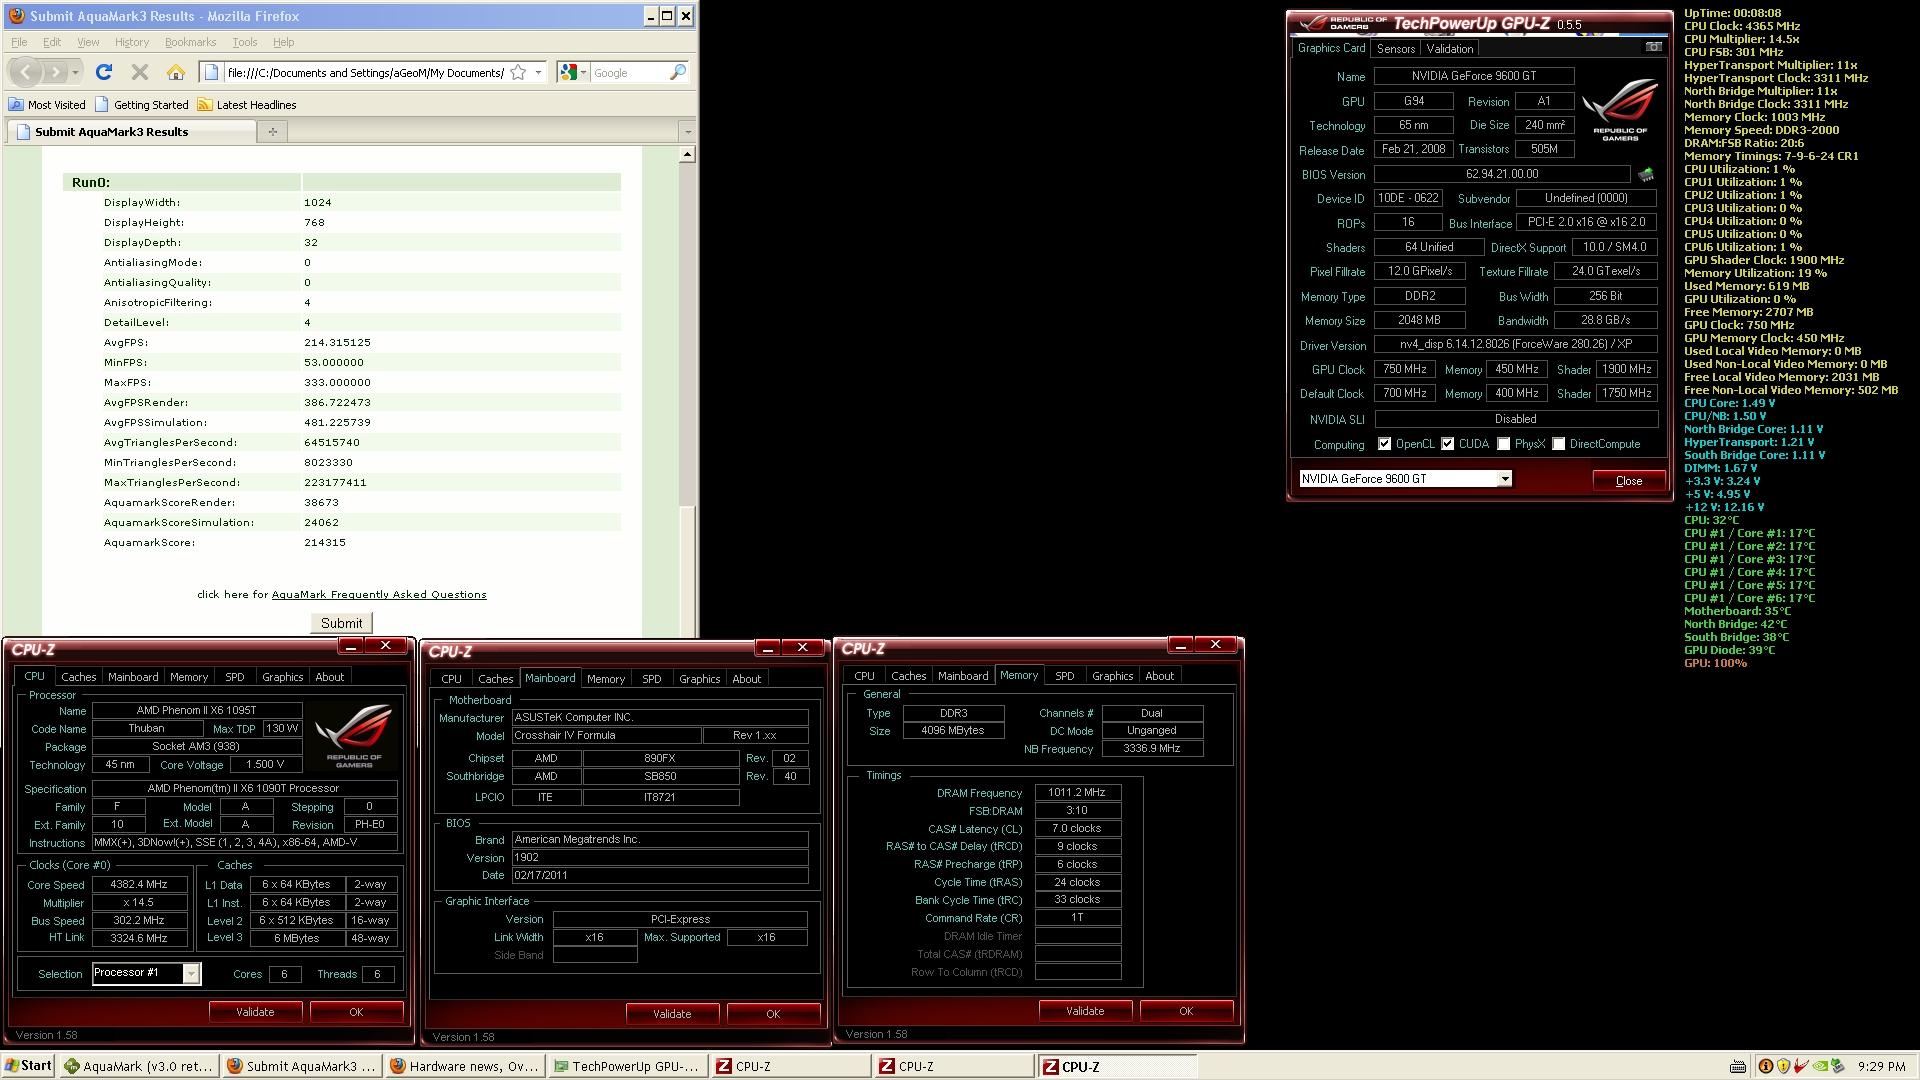1920x1080 pixels.
Task: Open About tab in the left CPU-Z window
Action: coord(329,677)
